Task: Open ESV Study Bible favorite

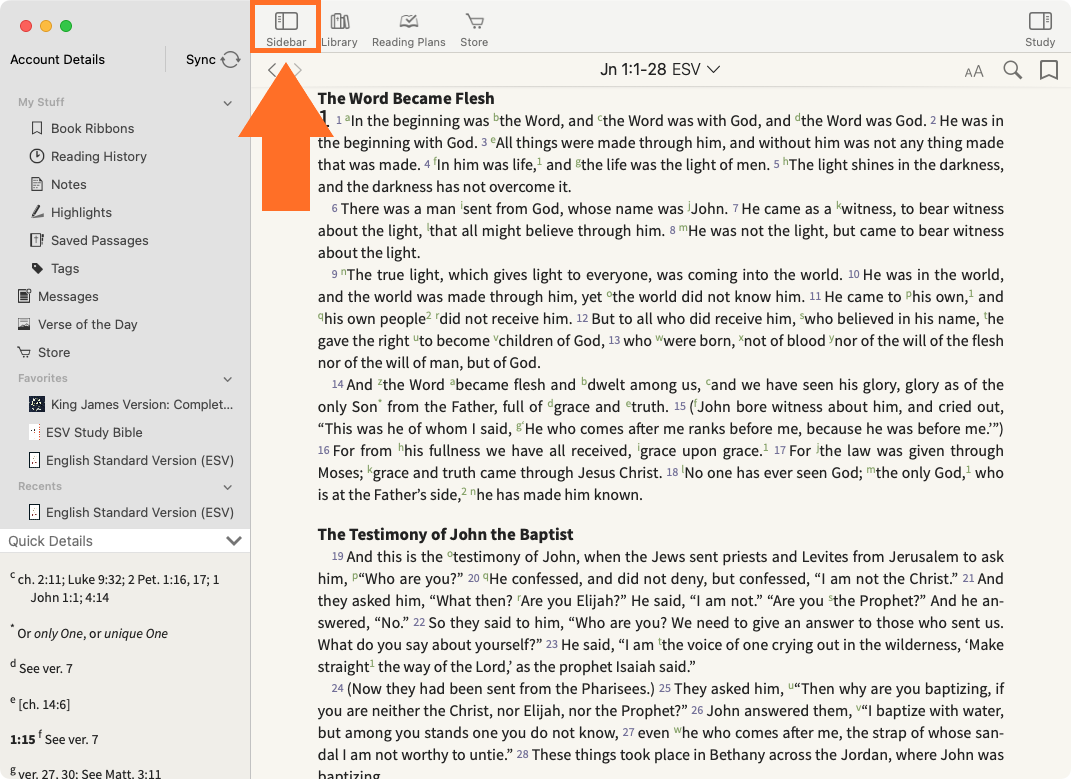Action: coord(94,433)
